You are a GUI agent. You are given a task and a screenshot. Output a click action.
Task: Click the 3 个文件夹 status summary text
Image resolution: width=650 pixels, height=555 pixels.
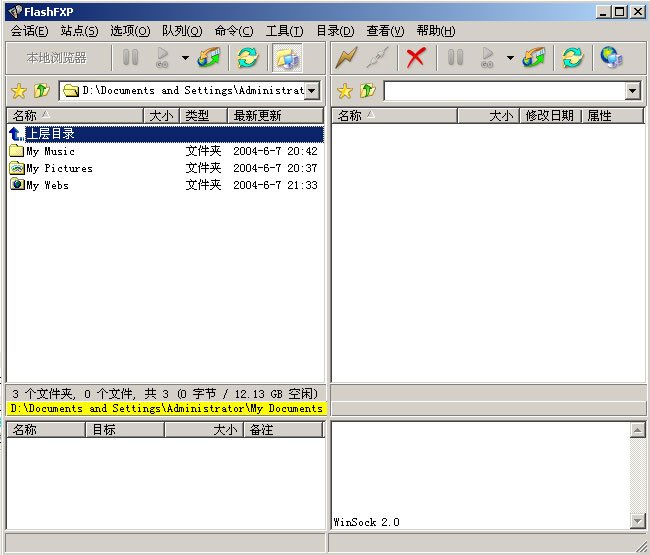165,393
